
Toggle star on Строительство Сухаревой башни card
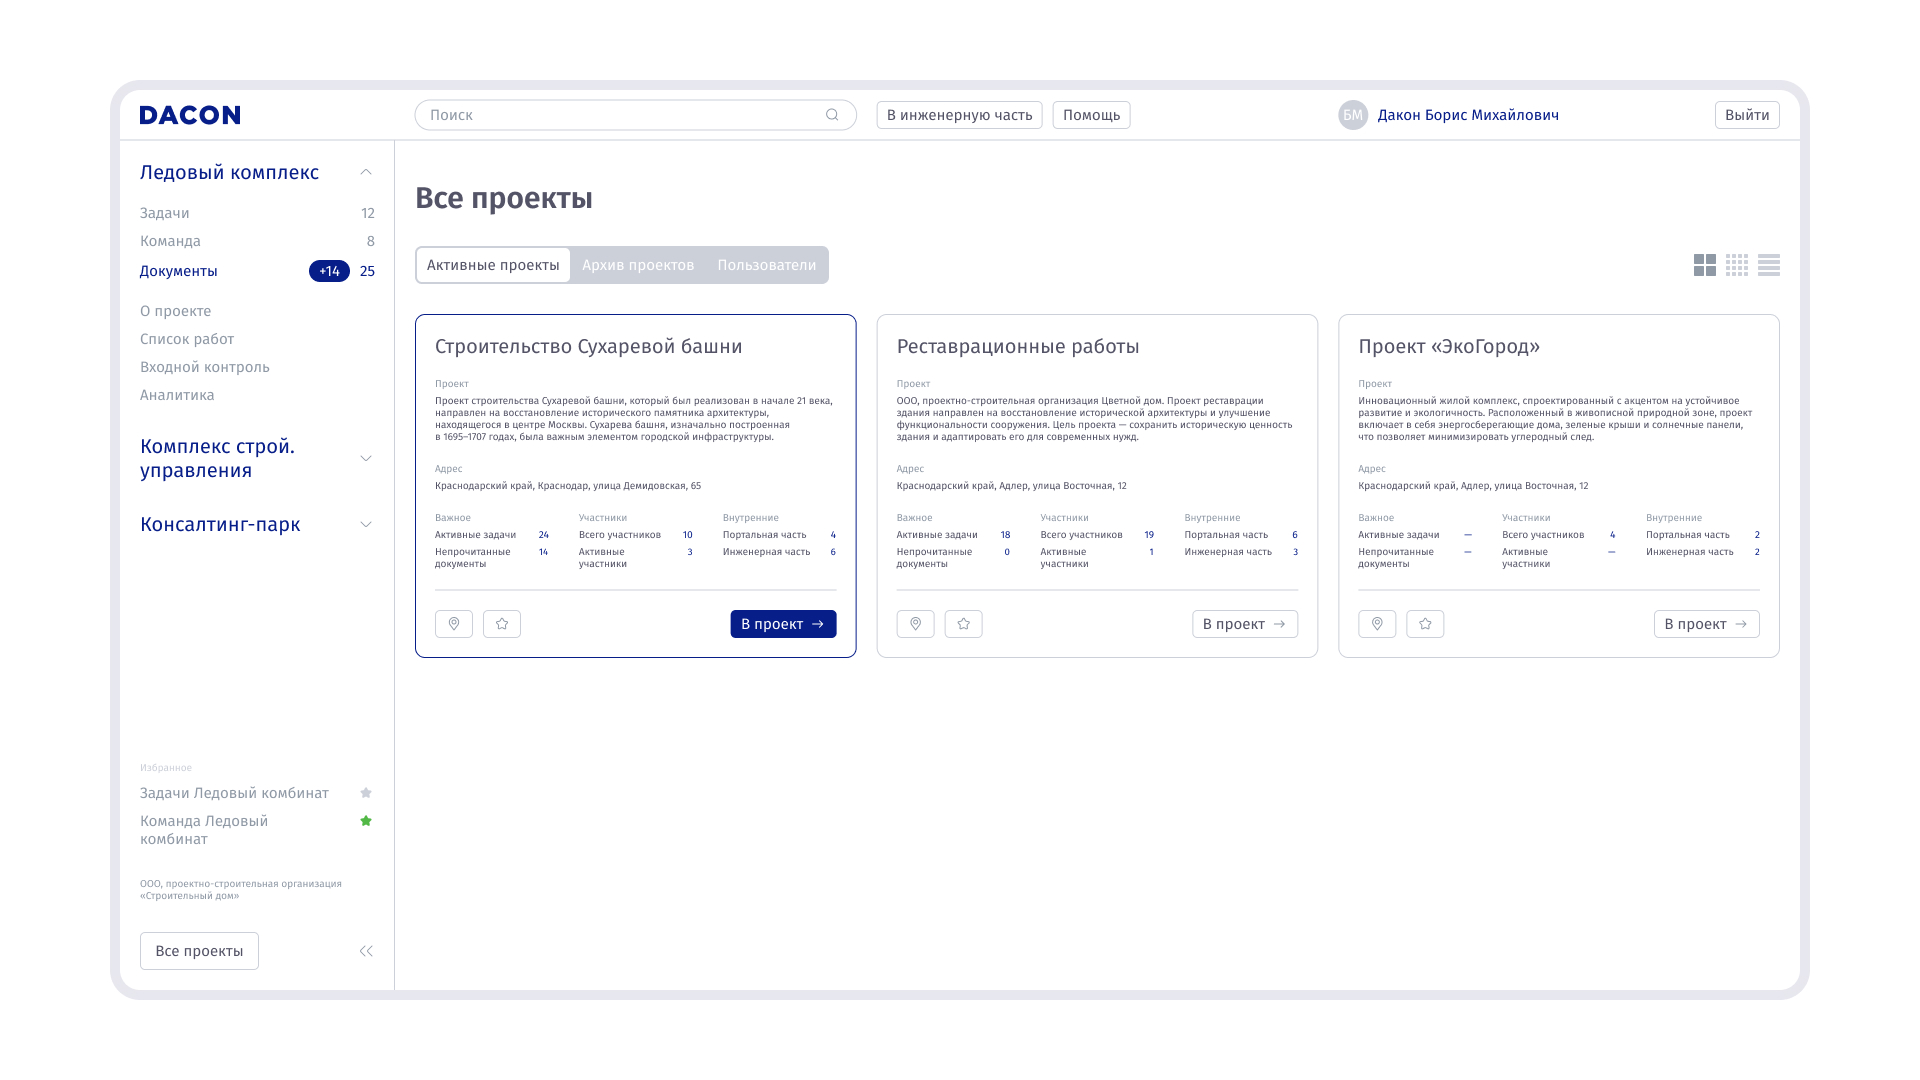point(502,624)
